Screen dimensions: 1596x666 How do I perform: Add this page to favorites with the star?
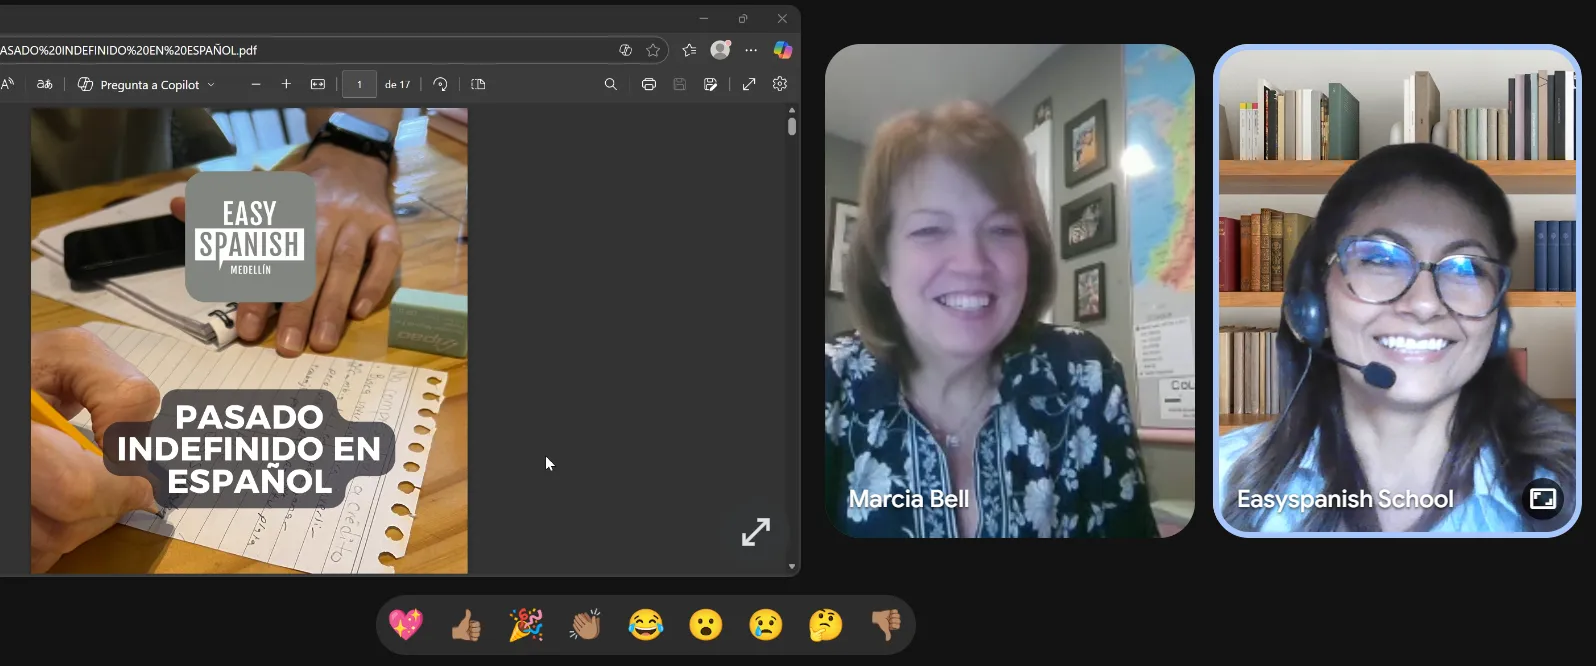coord(653,50)
